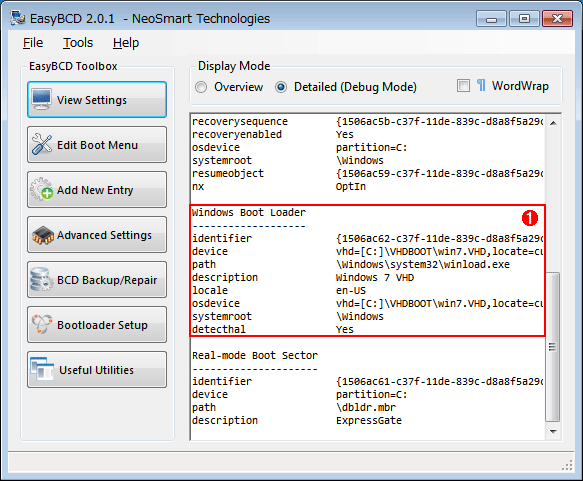Screen dimensions: 583x481
Task: Open Advanced Settings
Action: (x=97, y=235)
